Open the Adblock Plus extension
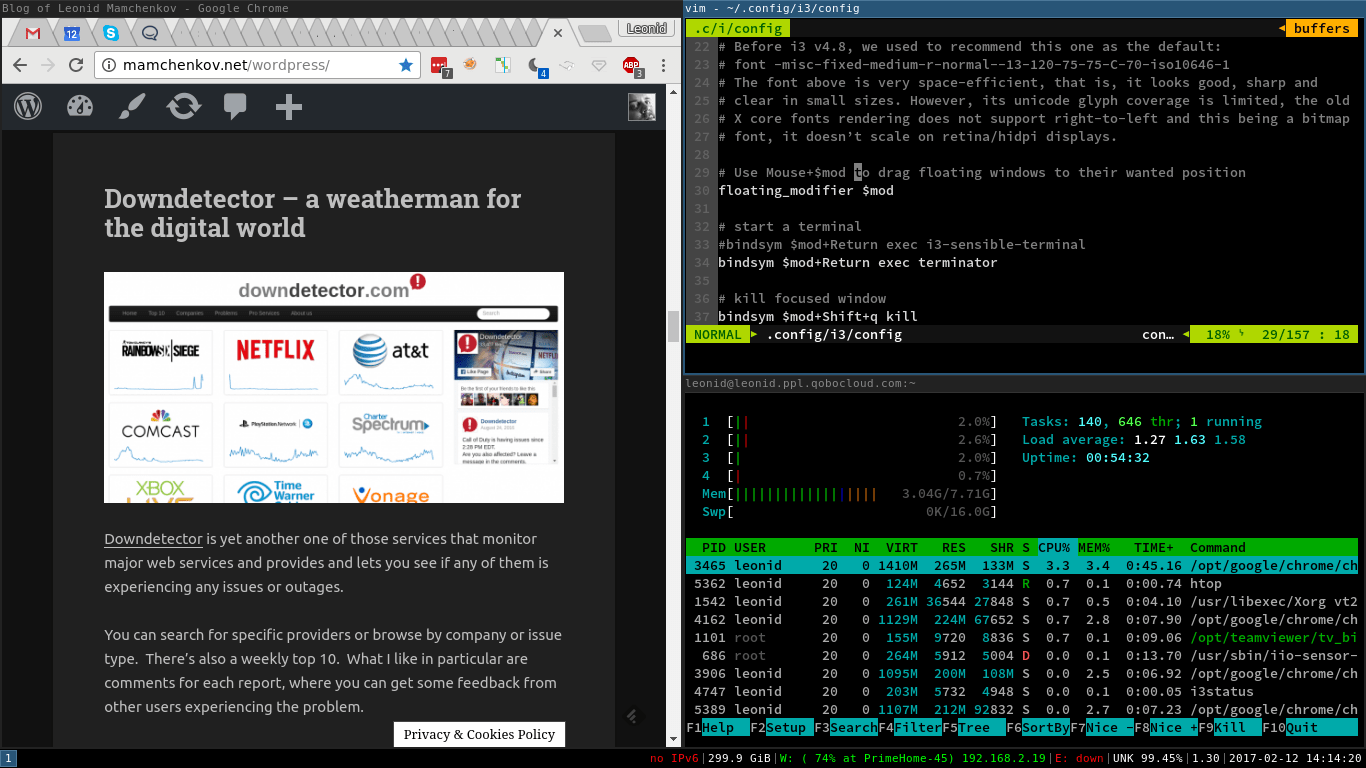The height and width of the screenshot is (768, 1366). point(632,67)
